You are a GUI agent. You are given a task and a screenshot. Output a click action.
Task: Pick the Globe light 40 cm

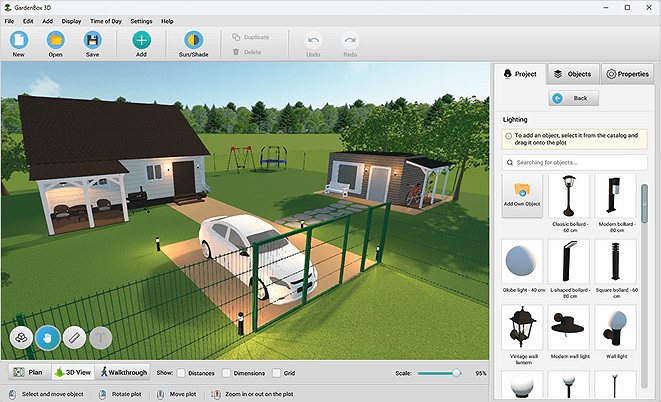coord(522,262)
